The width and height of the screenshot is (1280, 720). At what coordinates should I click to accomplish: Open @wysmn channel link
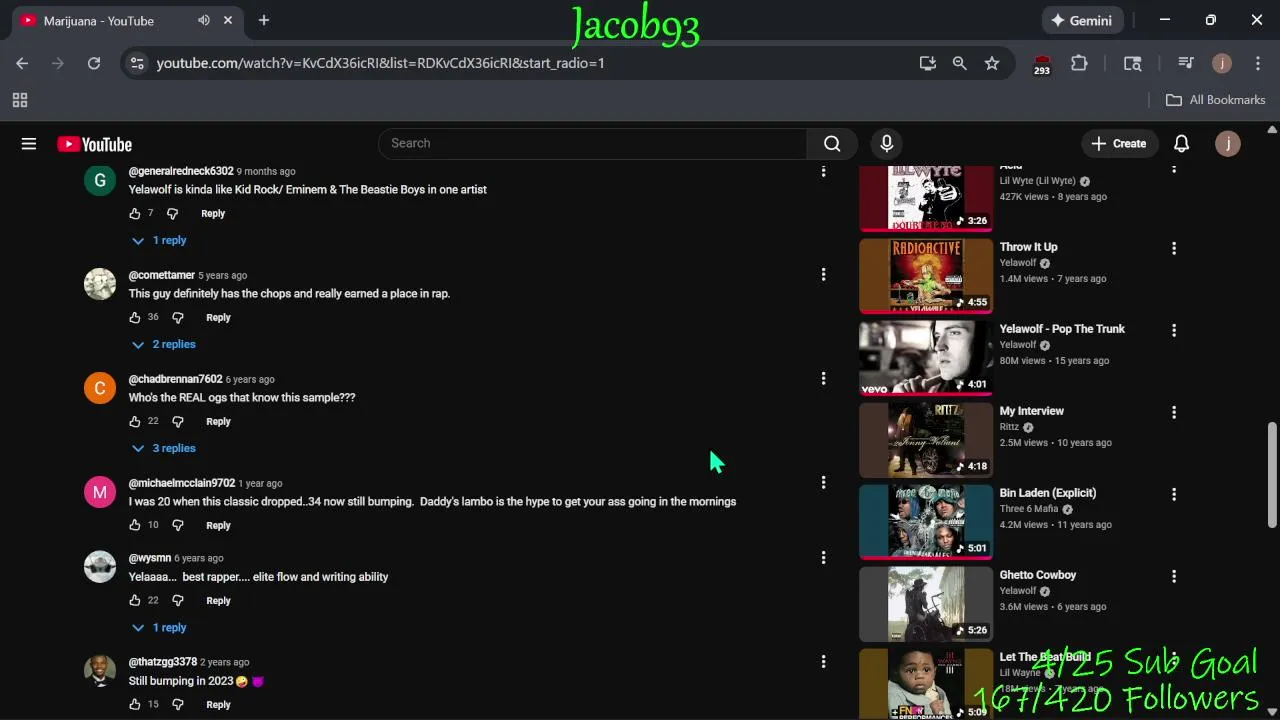point(150,558)
